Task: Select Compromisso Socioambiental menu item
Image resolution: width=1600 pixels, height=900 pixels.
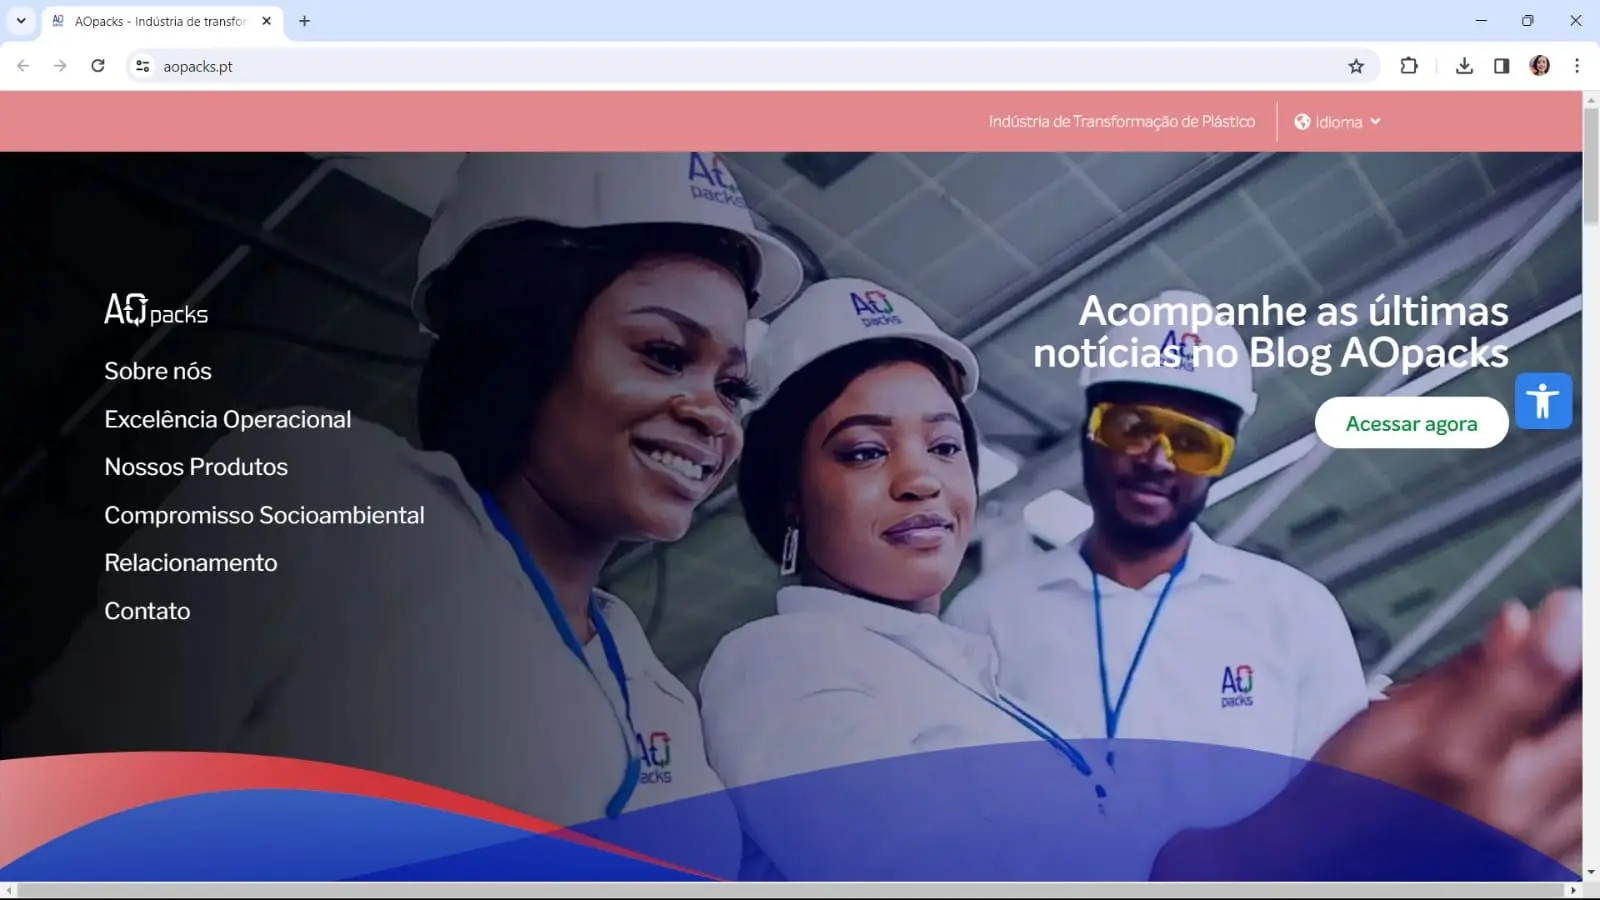Action: pyautogui.click(x=264, y=515)
